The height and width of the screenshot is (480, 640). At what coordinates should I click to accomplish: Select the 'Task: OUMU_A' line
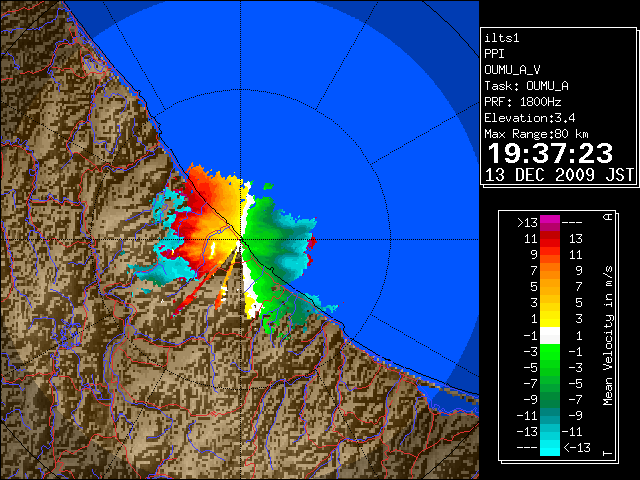(527, 86)
